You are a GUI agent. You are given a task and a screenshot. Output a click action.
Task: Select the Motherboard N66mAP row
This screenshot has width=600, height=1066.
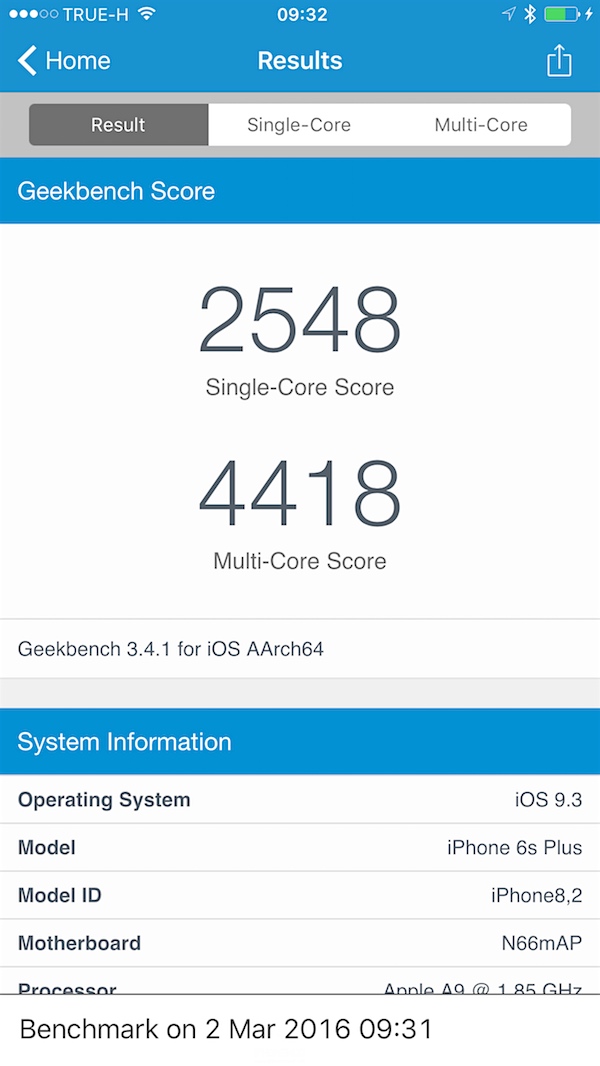tap(300, 943)
